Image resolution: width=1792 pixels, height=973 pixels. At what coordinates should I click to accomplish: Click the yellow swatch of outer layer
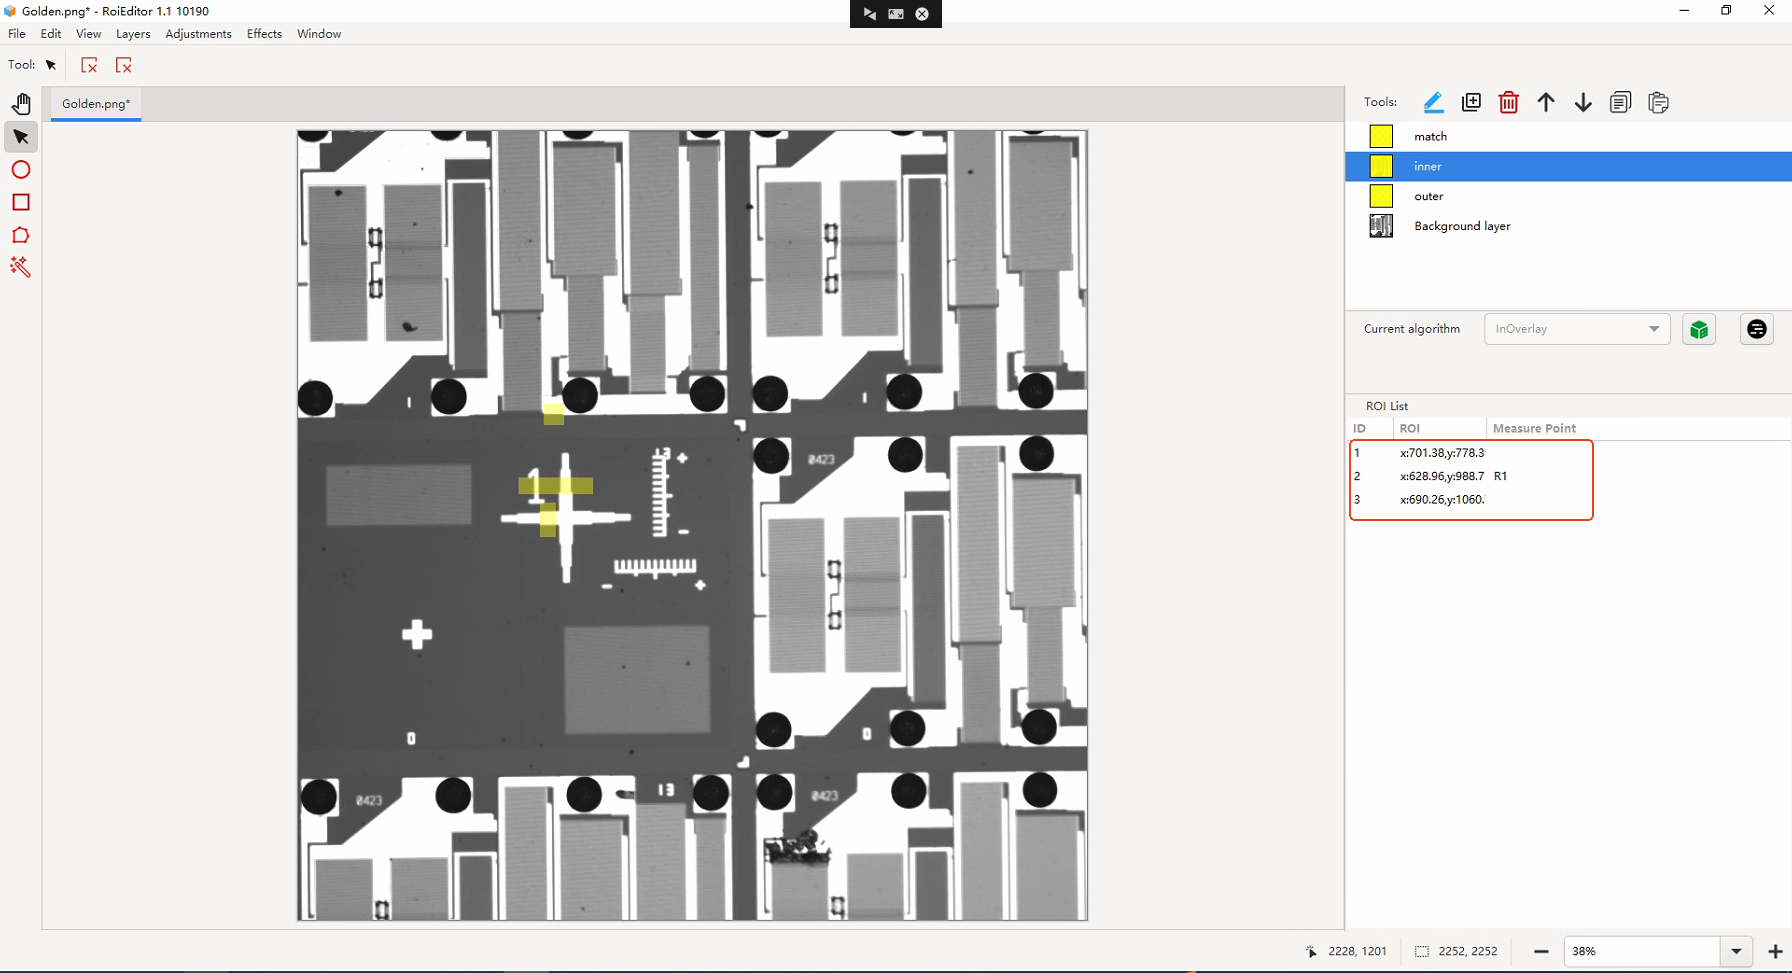coord(1381,196)
